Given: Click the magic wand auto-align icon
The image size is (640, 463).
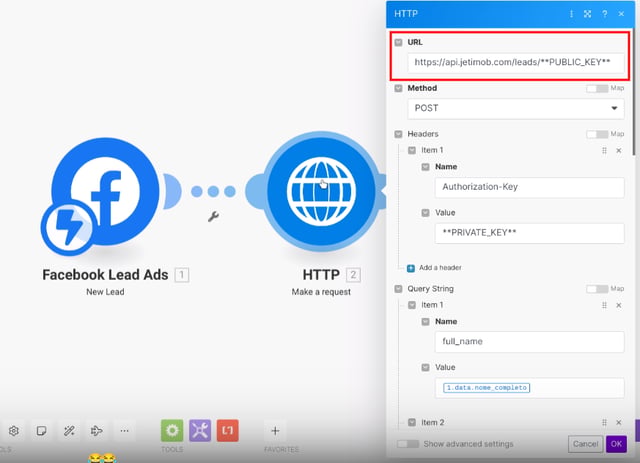Looking at the screenshot, I should click(69, 431).
